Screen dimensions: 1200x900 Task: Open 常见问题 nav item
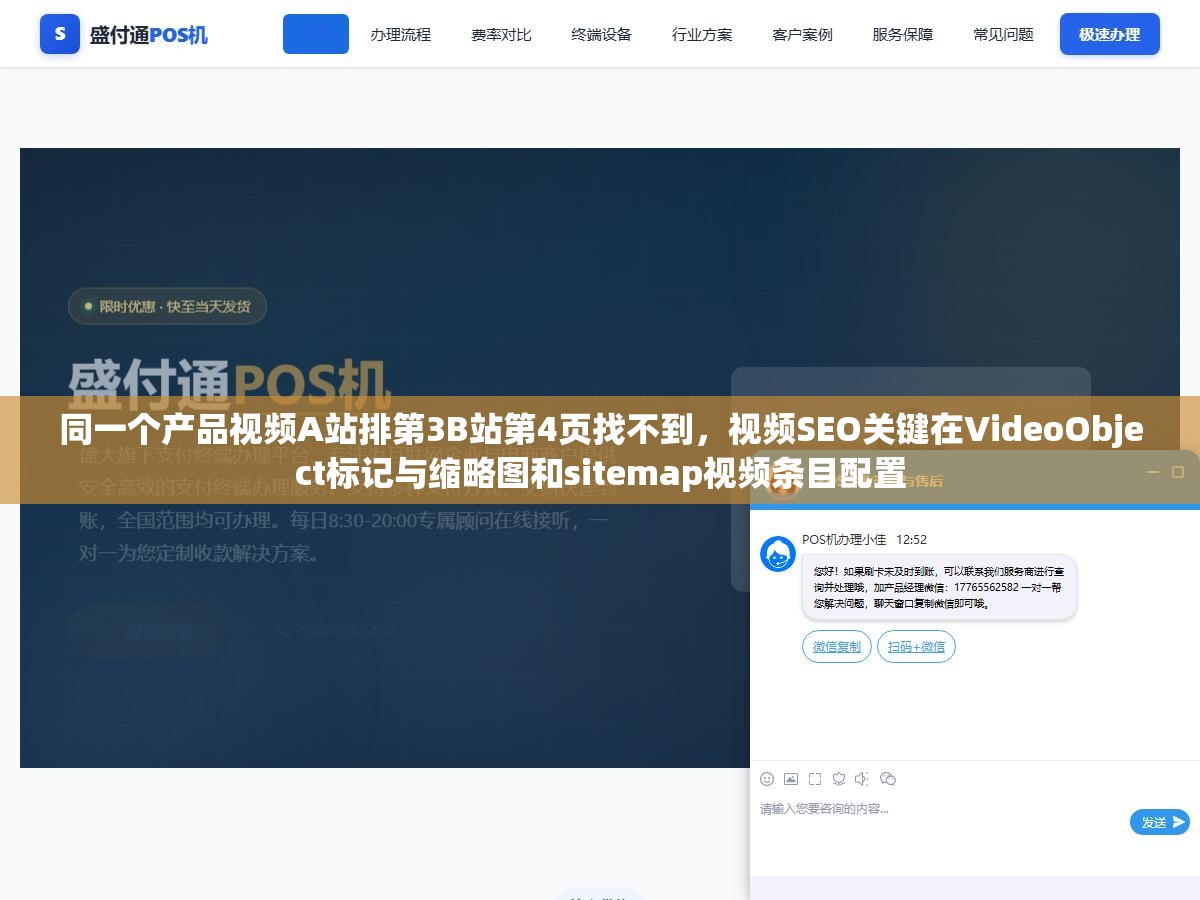(x=1003, y=34)
